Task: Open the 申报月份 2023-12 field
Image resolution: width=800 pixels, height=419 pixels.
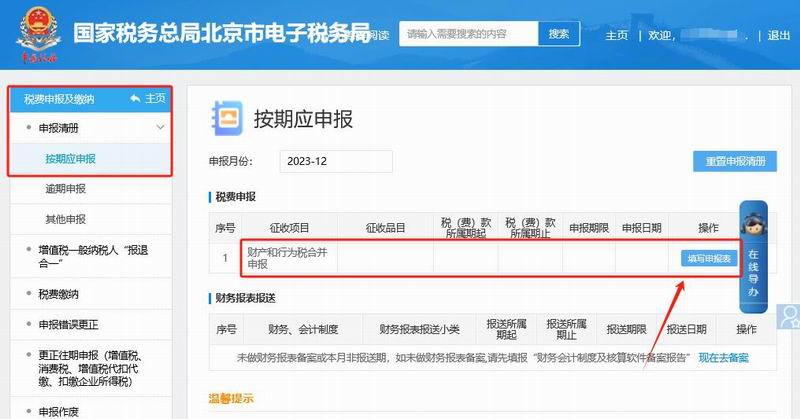Action: [336, 161]
